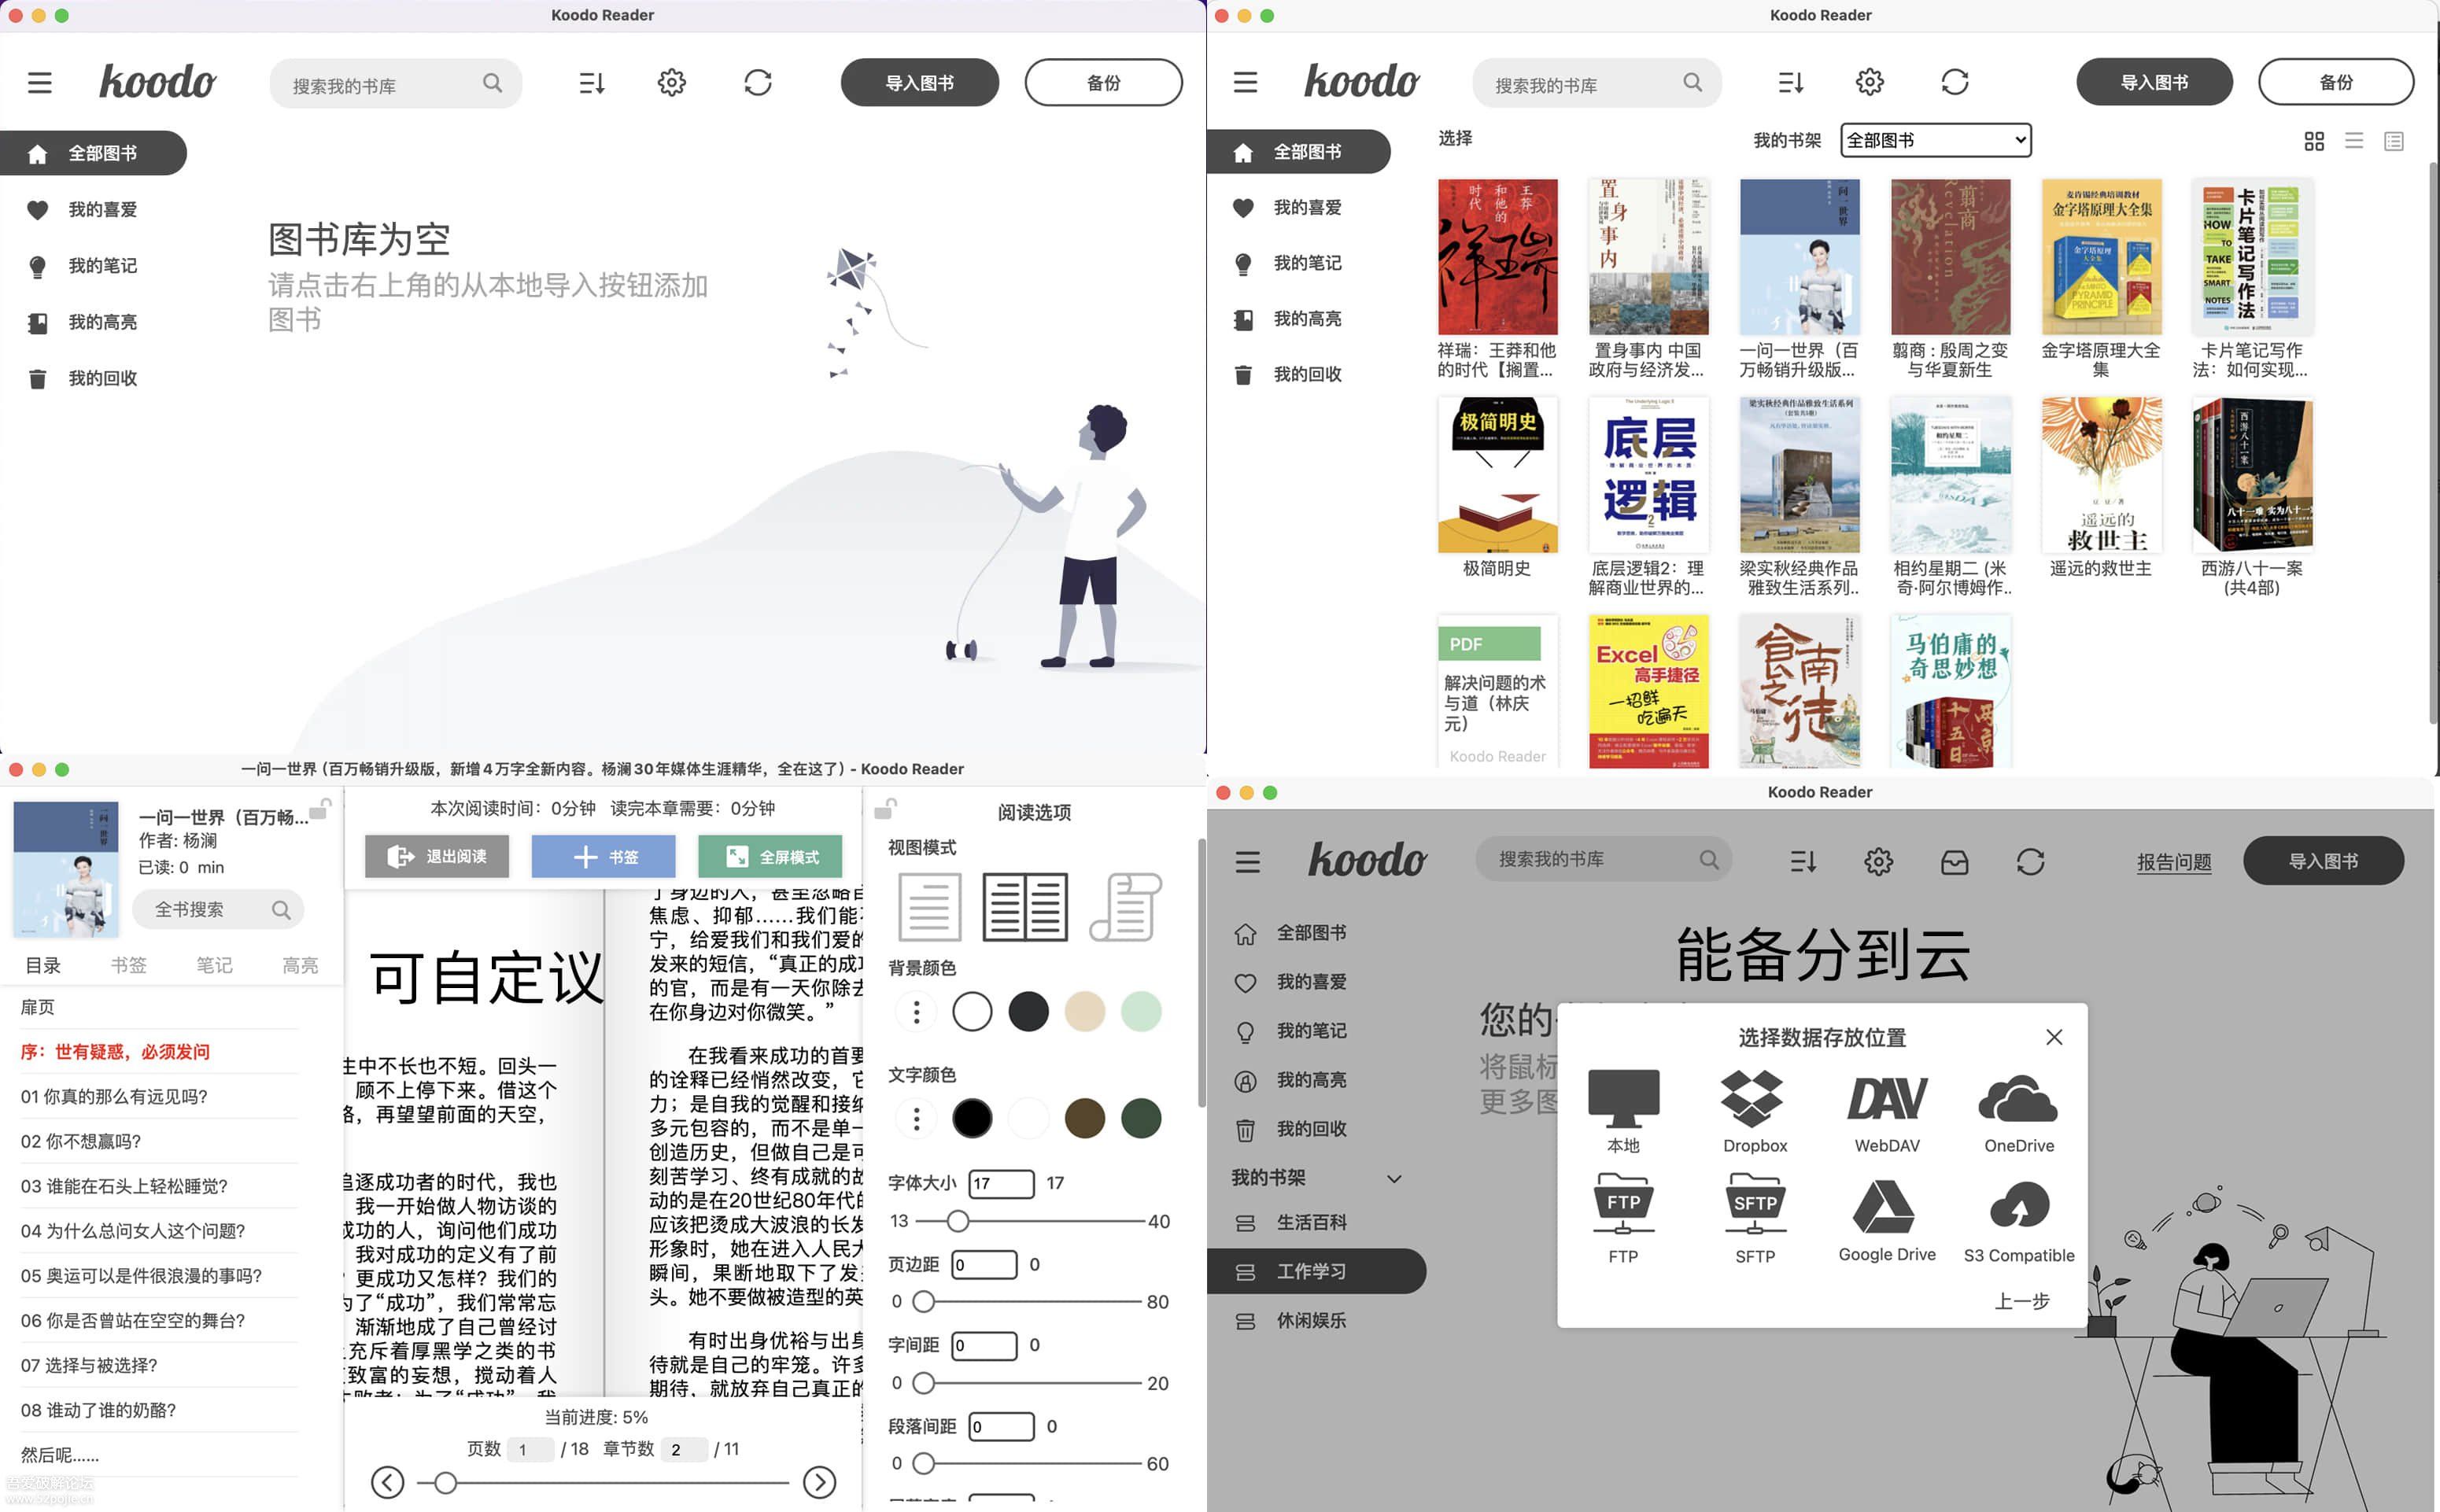The height and width of the screenshot is (1512, 2440).
Task: Select the S3 Compatible storage option
Action: [x=2019, y=1220]
